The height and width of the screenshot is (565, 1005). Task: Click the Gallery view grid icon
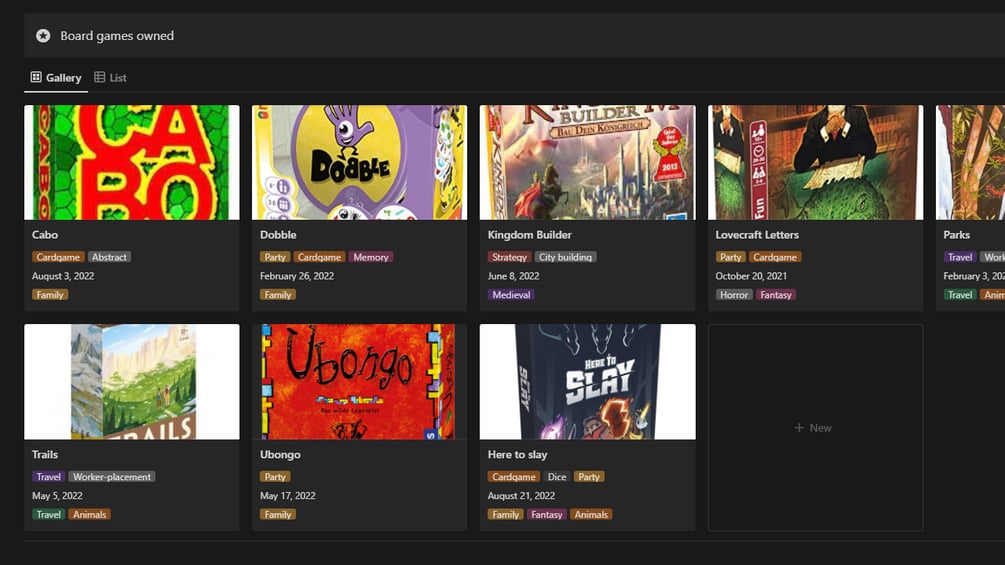pos(36,77)
